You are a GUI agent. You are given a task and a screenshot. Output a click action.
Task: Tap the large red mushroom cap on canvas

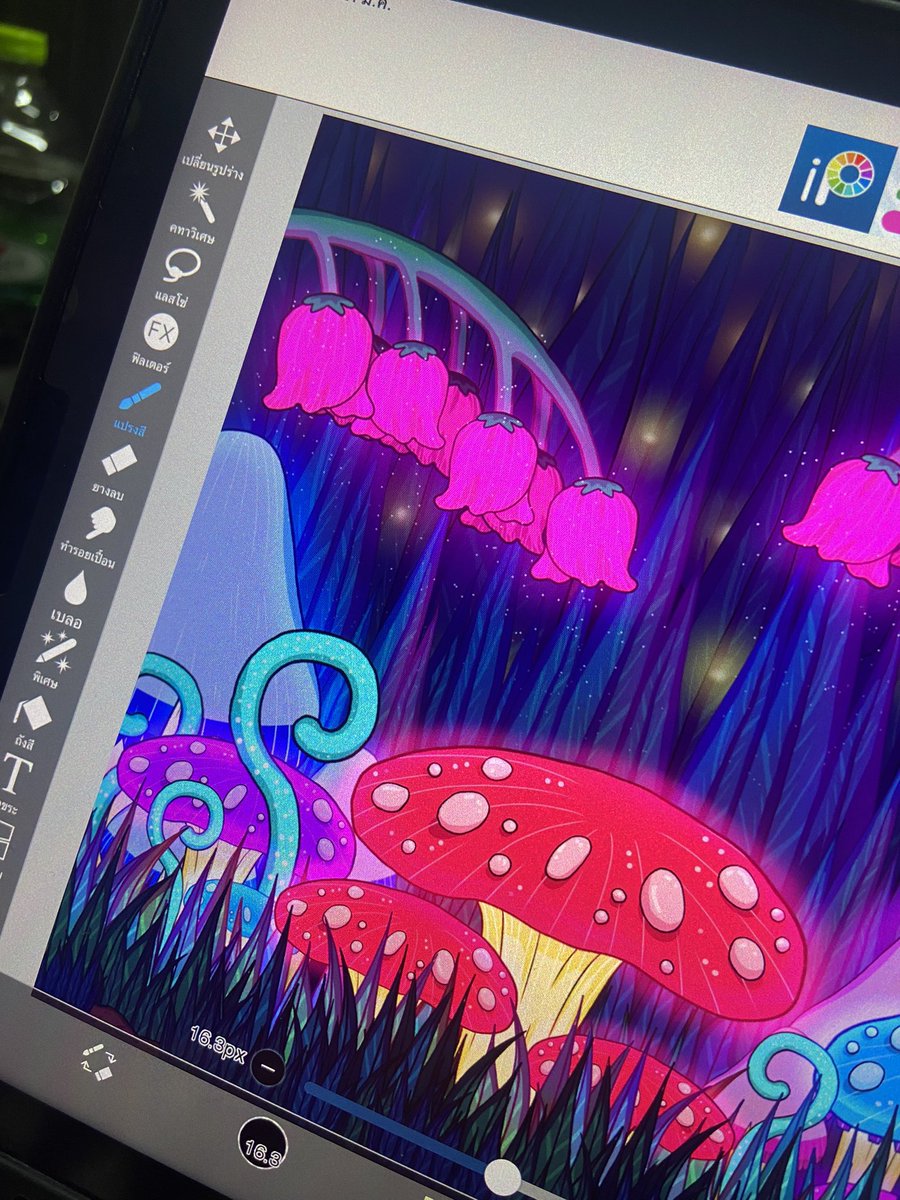(578, 880)
